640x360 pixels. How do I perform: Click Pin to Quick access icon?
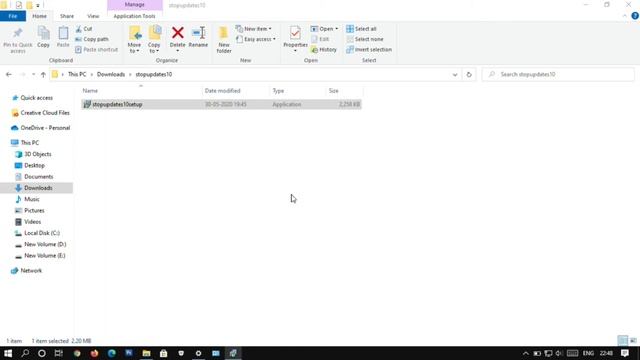18,33
